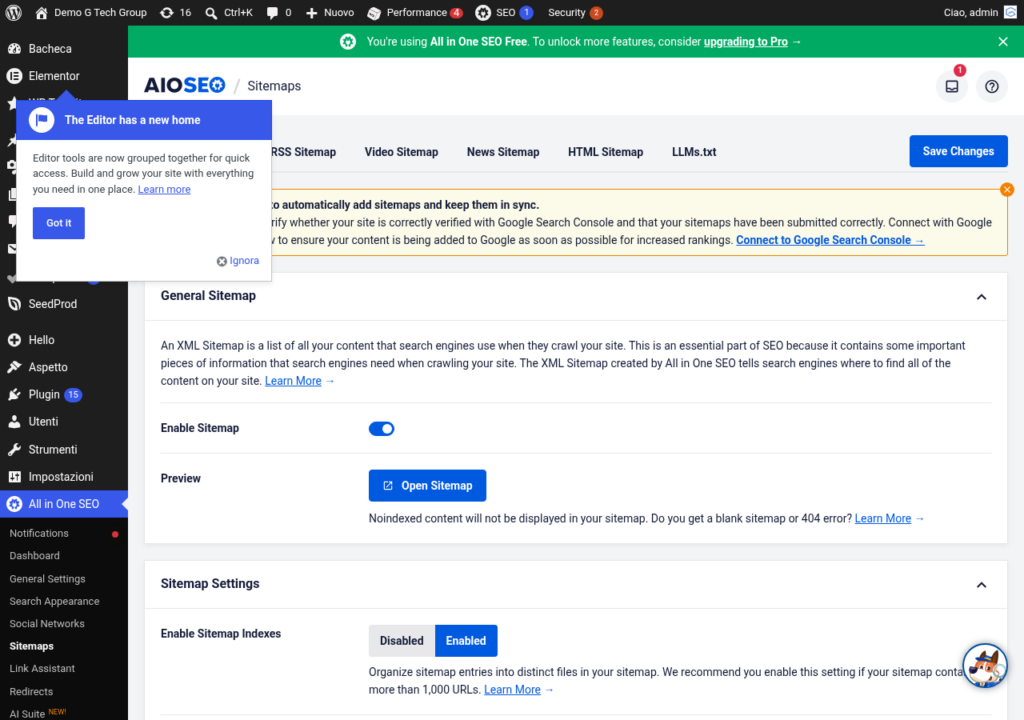The image size is (1024, 720).
Task: Follow the upgrading to Pro link
Action: click(745, 42)
